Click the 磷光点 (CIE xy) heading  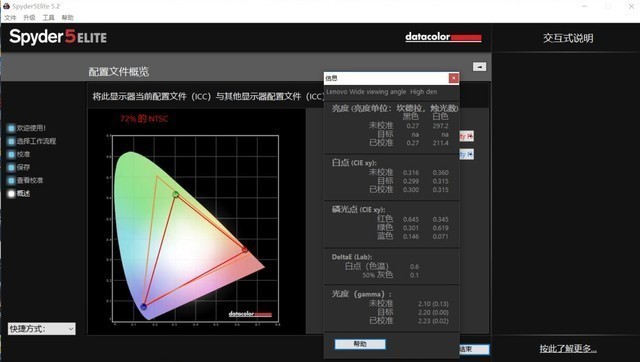pyautogui.click(x=358, y=209)
